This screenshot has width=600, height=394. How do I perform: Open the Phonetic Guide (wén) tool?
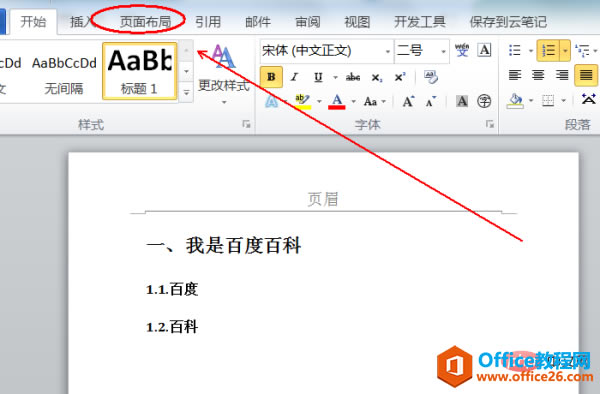(x=462, y=50)
